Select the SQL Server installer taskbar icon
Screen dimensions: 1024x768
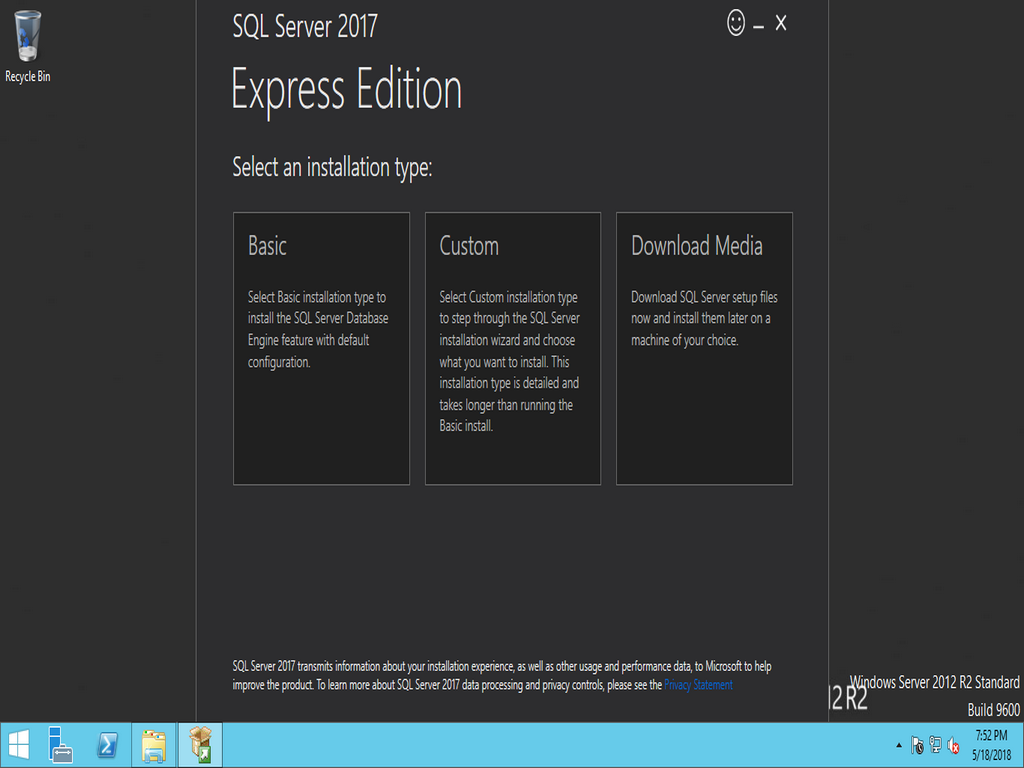pyautogui.click(x=199, y=745)
